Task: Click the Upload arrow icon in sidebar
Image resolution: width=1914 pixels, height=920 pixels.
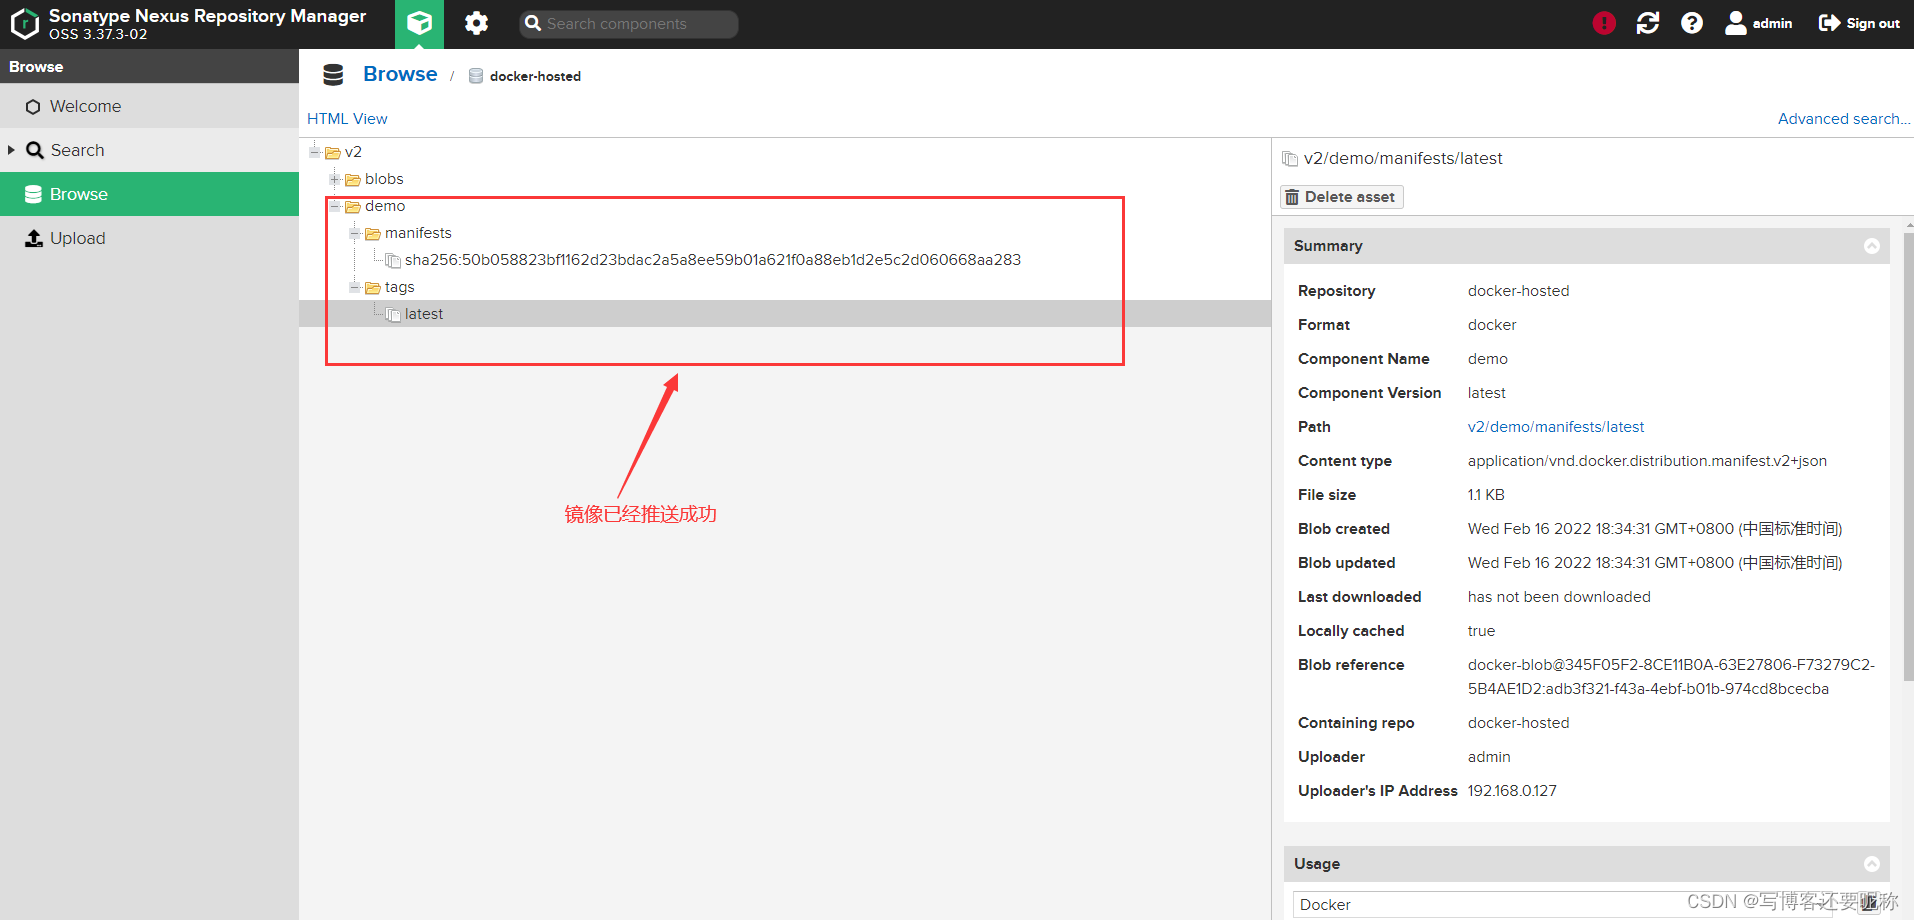Action: 34,238
